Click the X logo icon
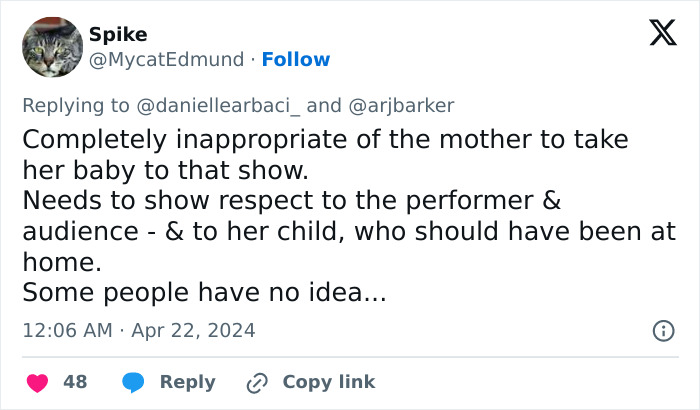 [656, 34]
